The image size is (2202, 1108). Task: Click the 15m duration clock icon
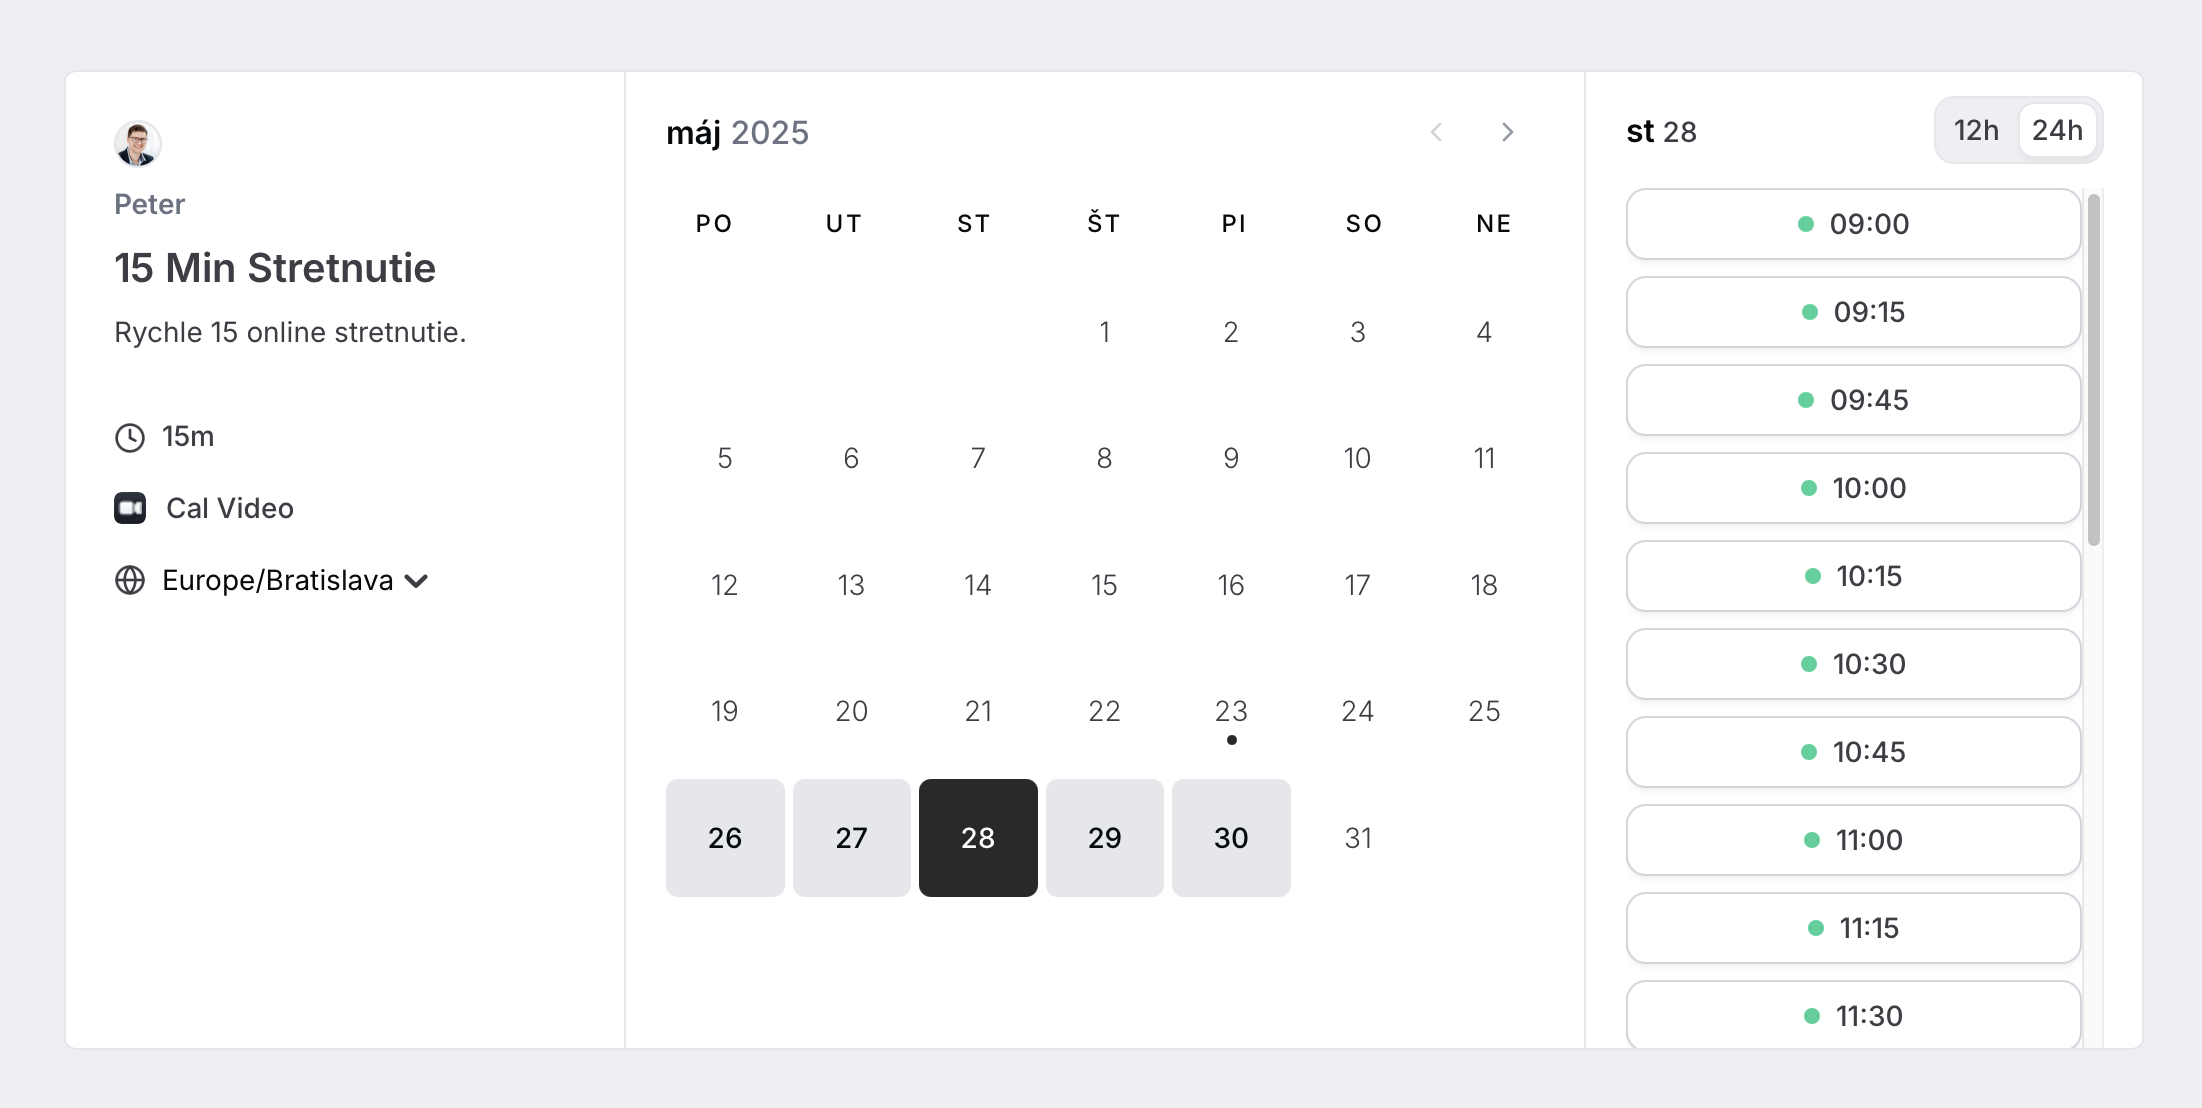tap(130, 437)
